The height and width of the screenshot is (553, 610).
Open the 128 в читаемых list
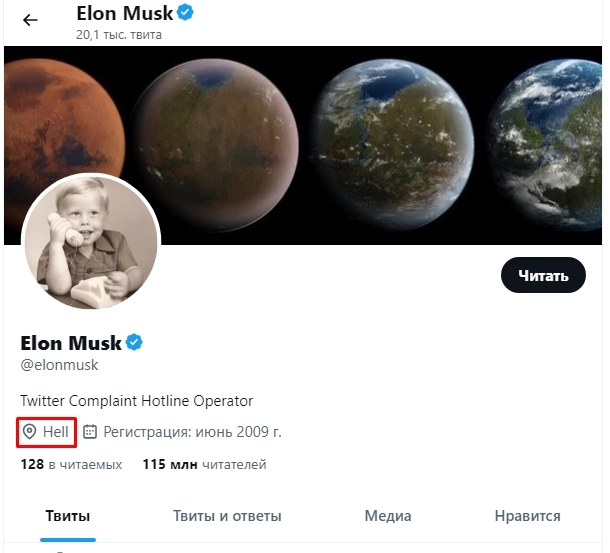[71, 464]
